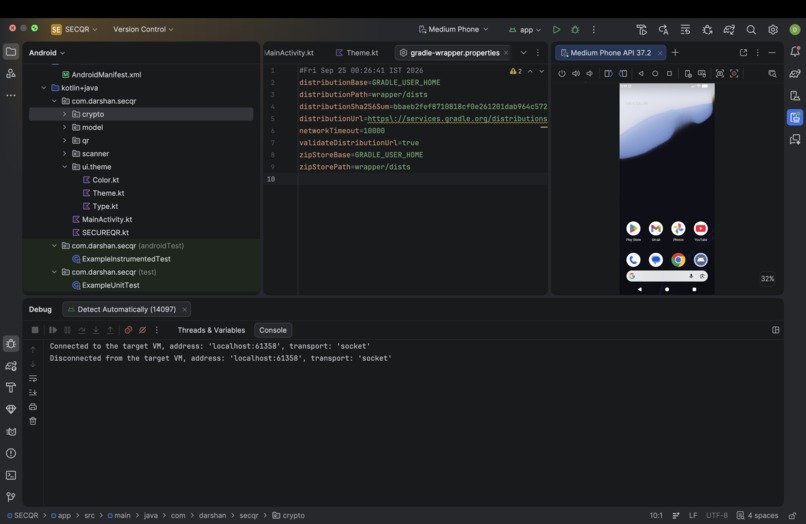Open Gradle tool window in right sidebar
Viewport: 806px width, 524px height.
point(795,74)
